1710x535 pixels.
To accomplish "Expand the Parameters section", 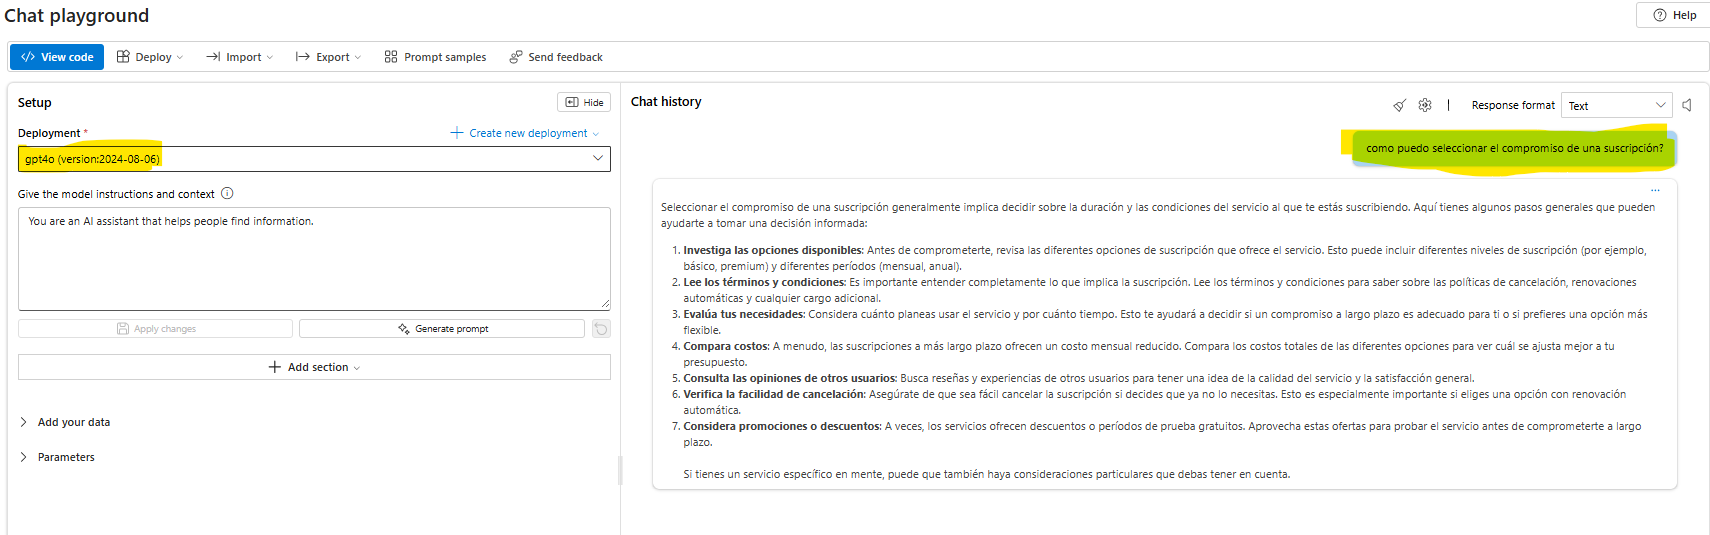I will 57,457.
